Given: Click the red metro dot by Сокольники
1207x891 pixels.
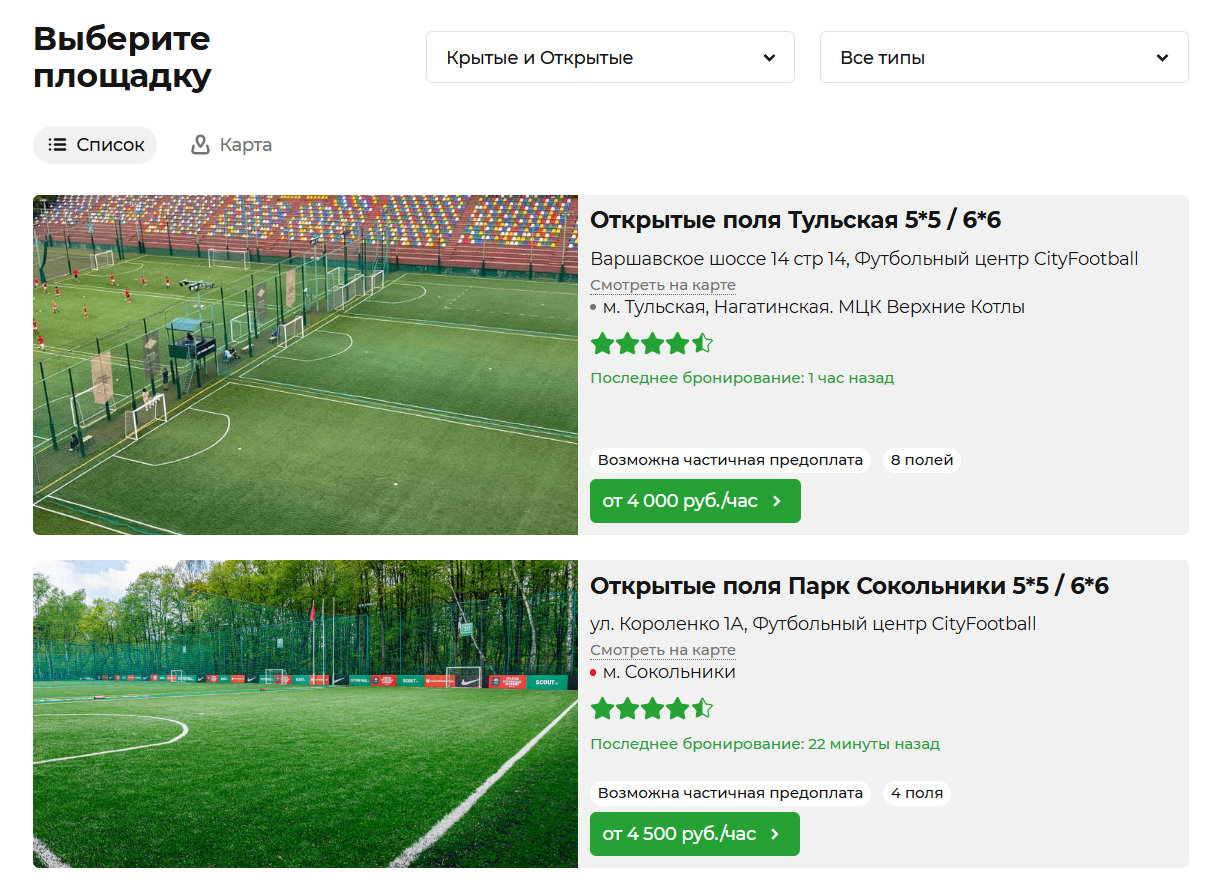Looking at the screenshot, I should pyautogui.click(x=593, y=673).
